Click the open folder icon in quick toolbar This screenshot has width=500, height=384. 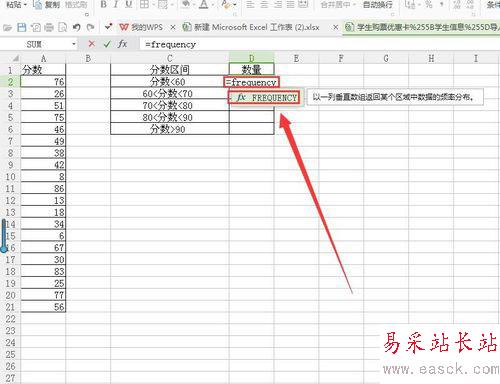tap(8, 27)
